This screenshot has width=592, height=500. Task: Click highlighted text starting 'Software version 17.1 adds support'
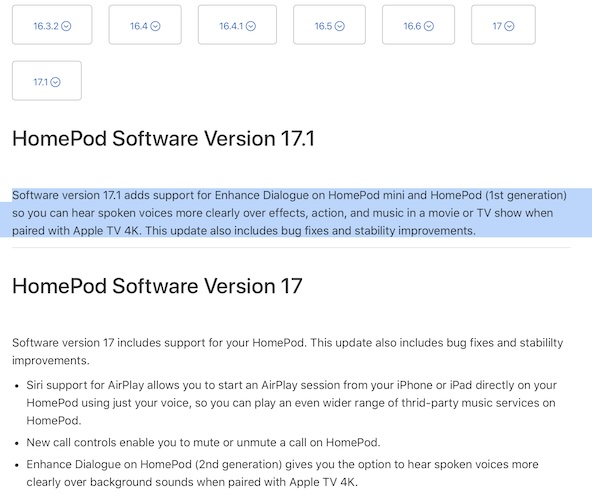click(289, 213)
